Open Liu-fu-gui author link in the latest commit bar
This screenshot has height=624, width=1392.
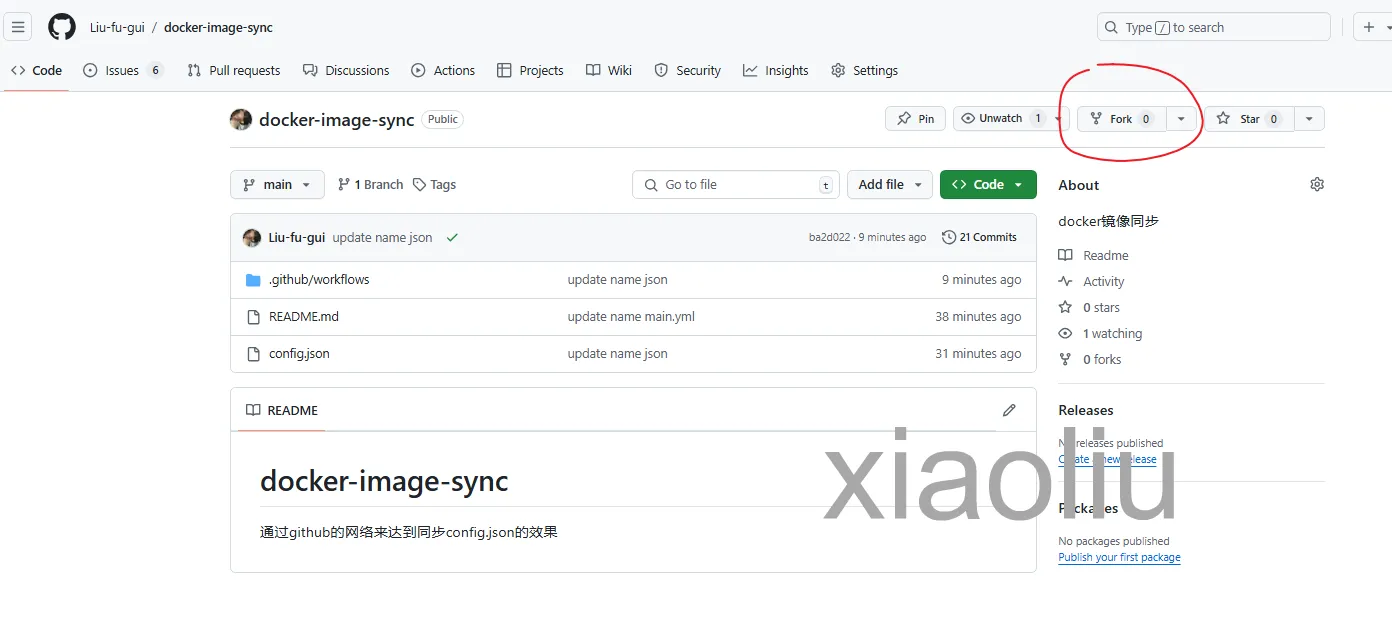(x=297, y=238)
